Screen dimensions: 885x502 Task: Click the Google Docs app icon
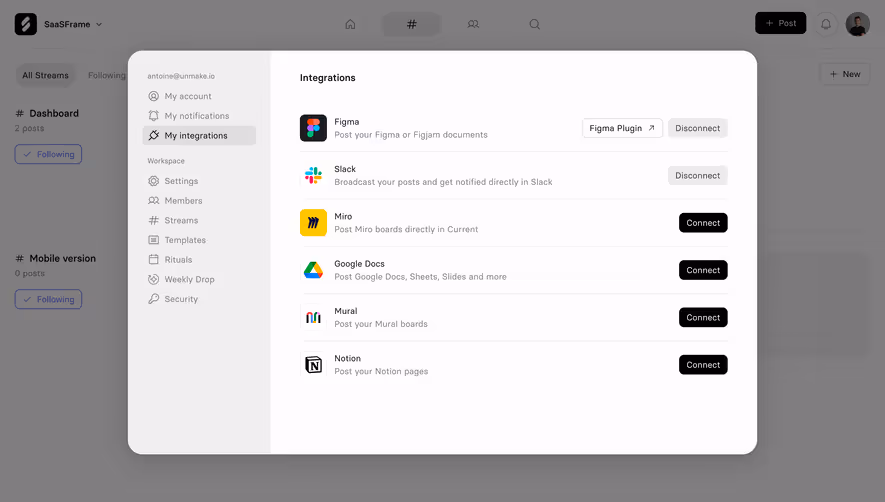tap(313, 270)
